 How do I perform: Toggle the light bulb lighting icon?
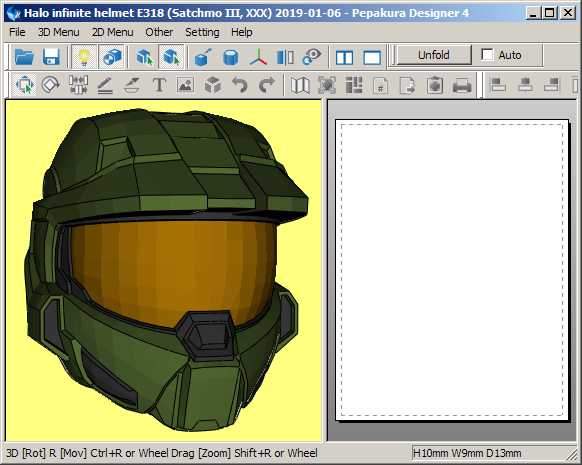(84, 57)
